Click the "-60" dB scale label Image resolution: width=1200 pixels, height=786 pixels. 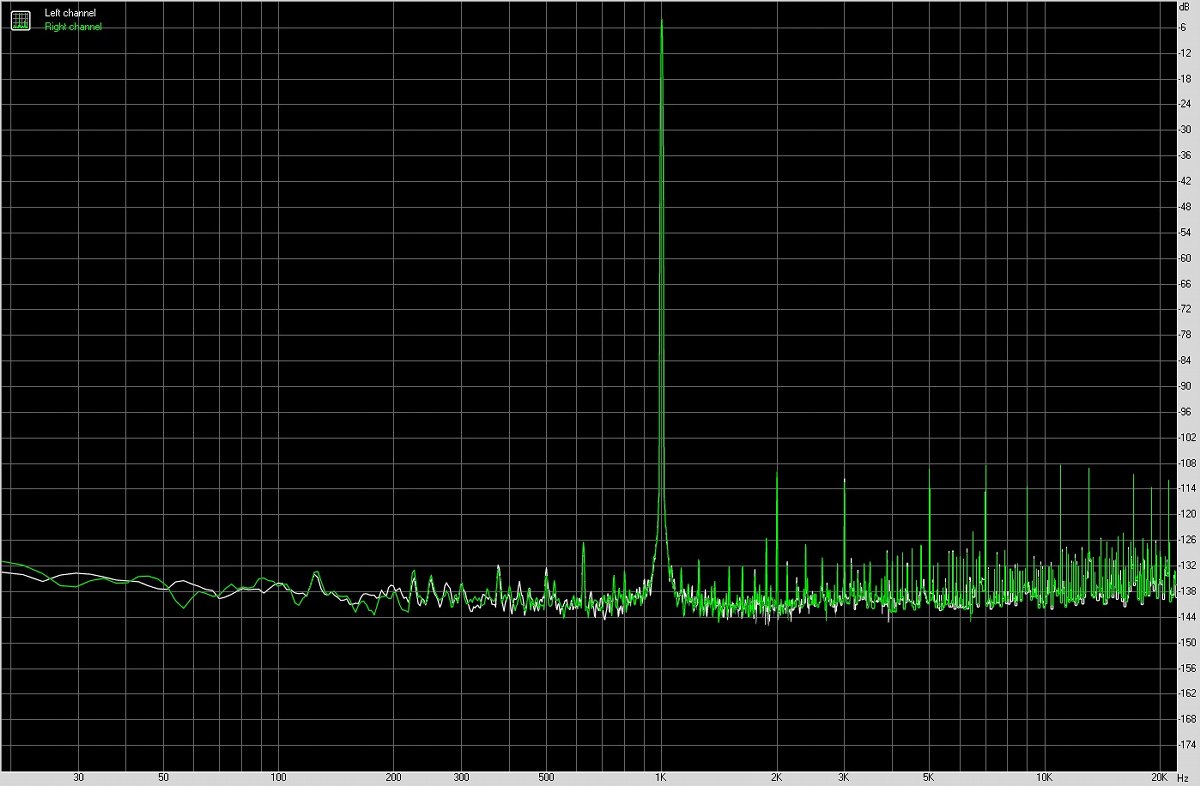click(1186, 258)
